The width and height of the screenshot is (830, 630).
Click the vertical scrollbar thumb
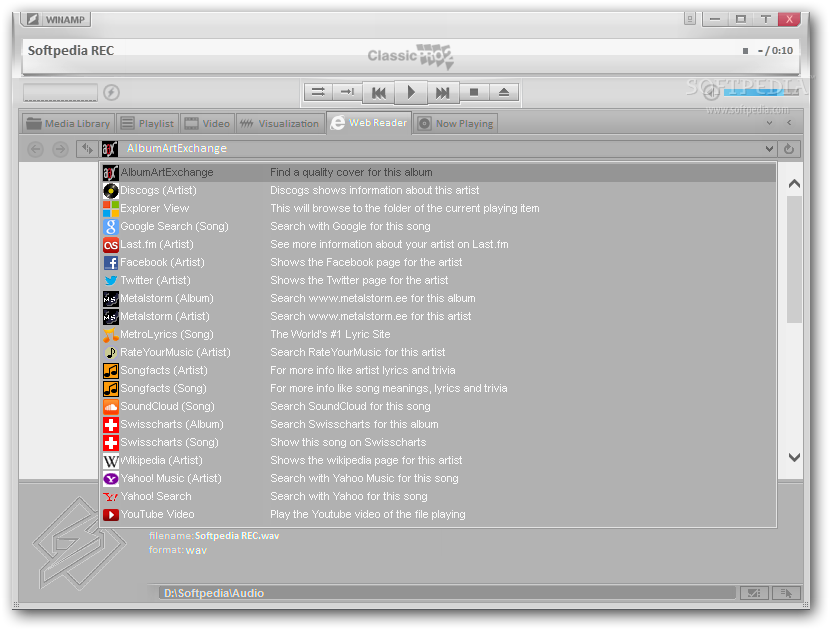click(794, 259)
